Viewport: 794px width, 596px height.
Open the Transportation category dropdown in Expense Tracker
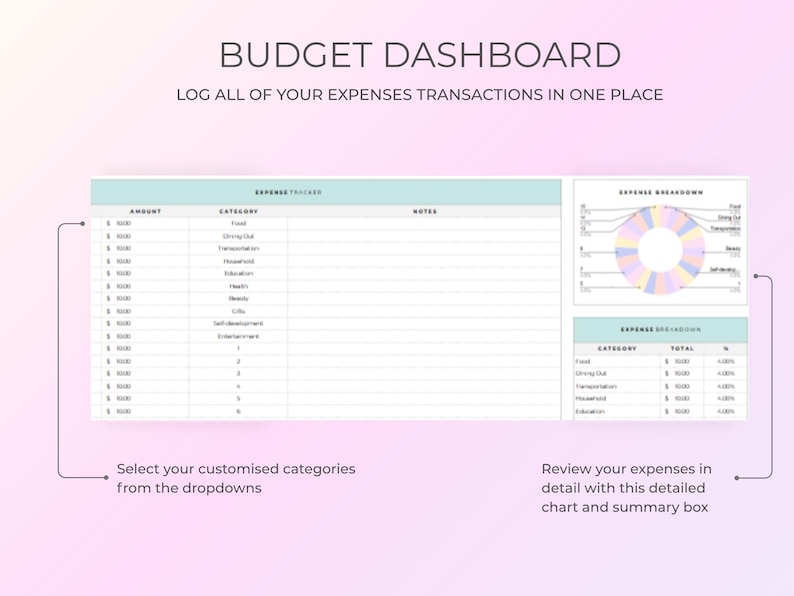pos(239,249)
